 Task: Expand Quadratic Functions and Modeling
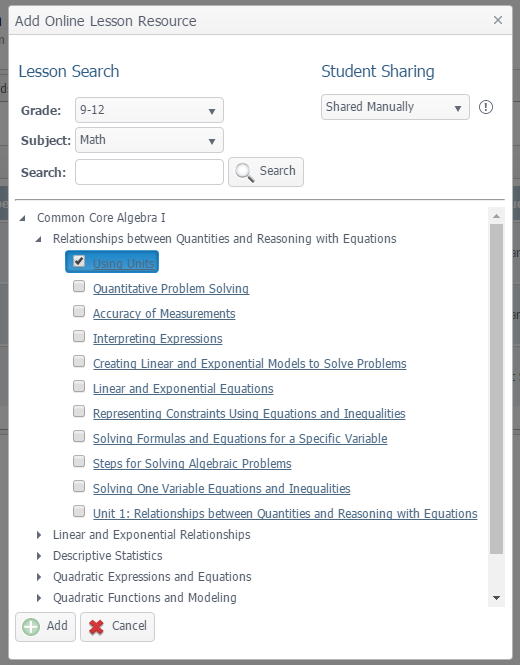click(39, 598)
